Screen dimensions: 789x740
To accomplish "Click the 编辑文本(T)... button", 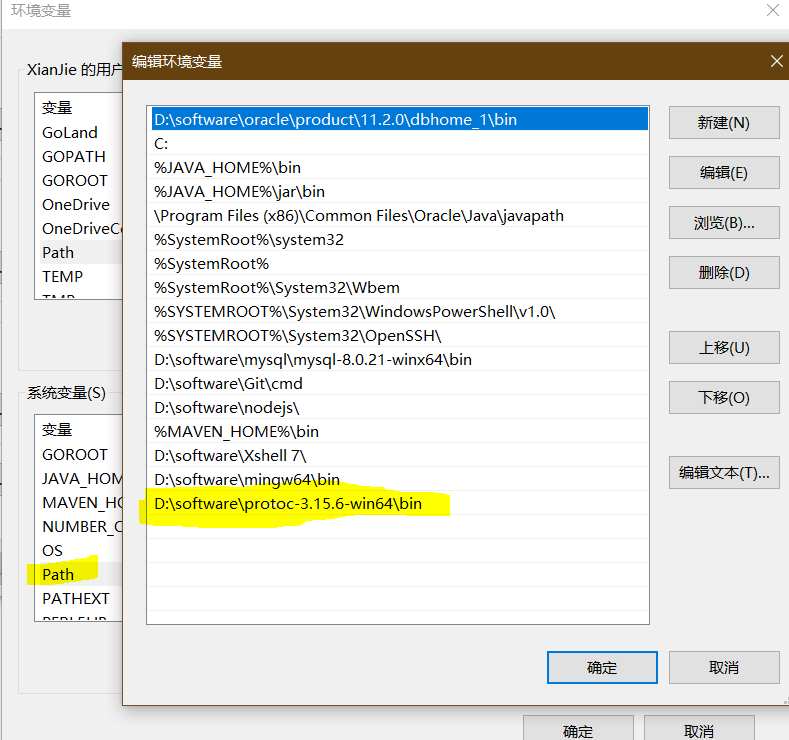I will [724, 472].
